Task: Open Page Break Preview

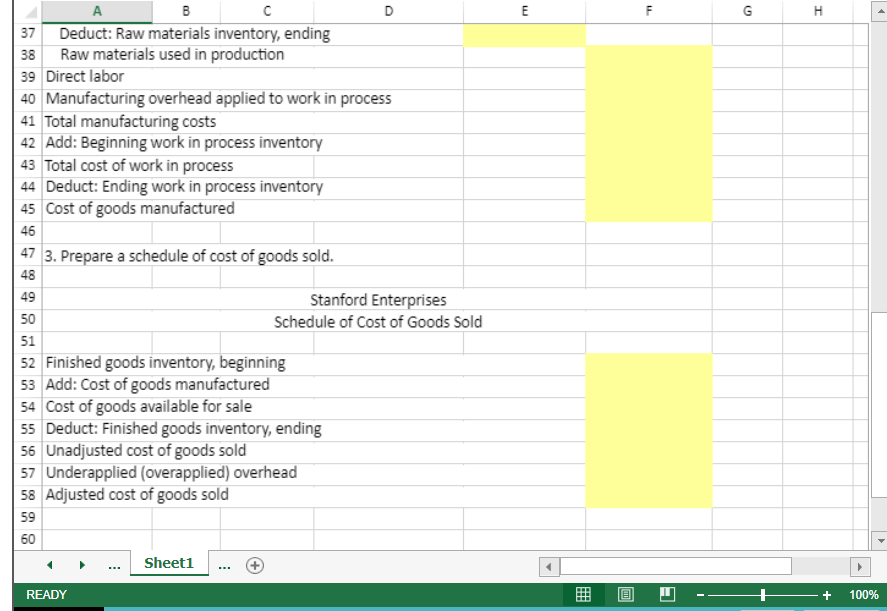Action: coord(665,594)
